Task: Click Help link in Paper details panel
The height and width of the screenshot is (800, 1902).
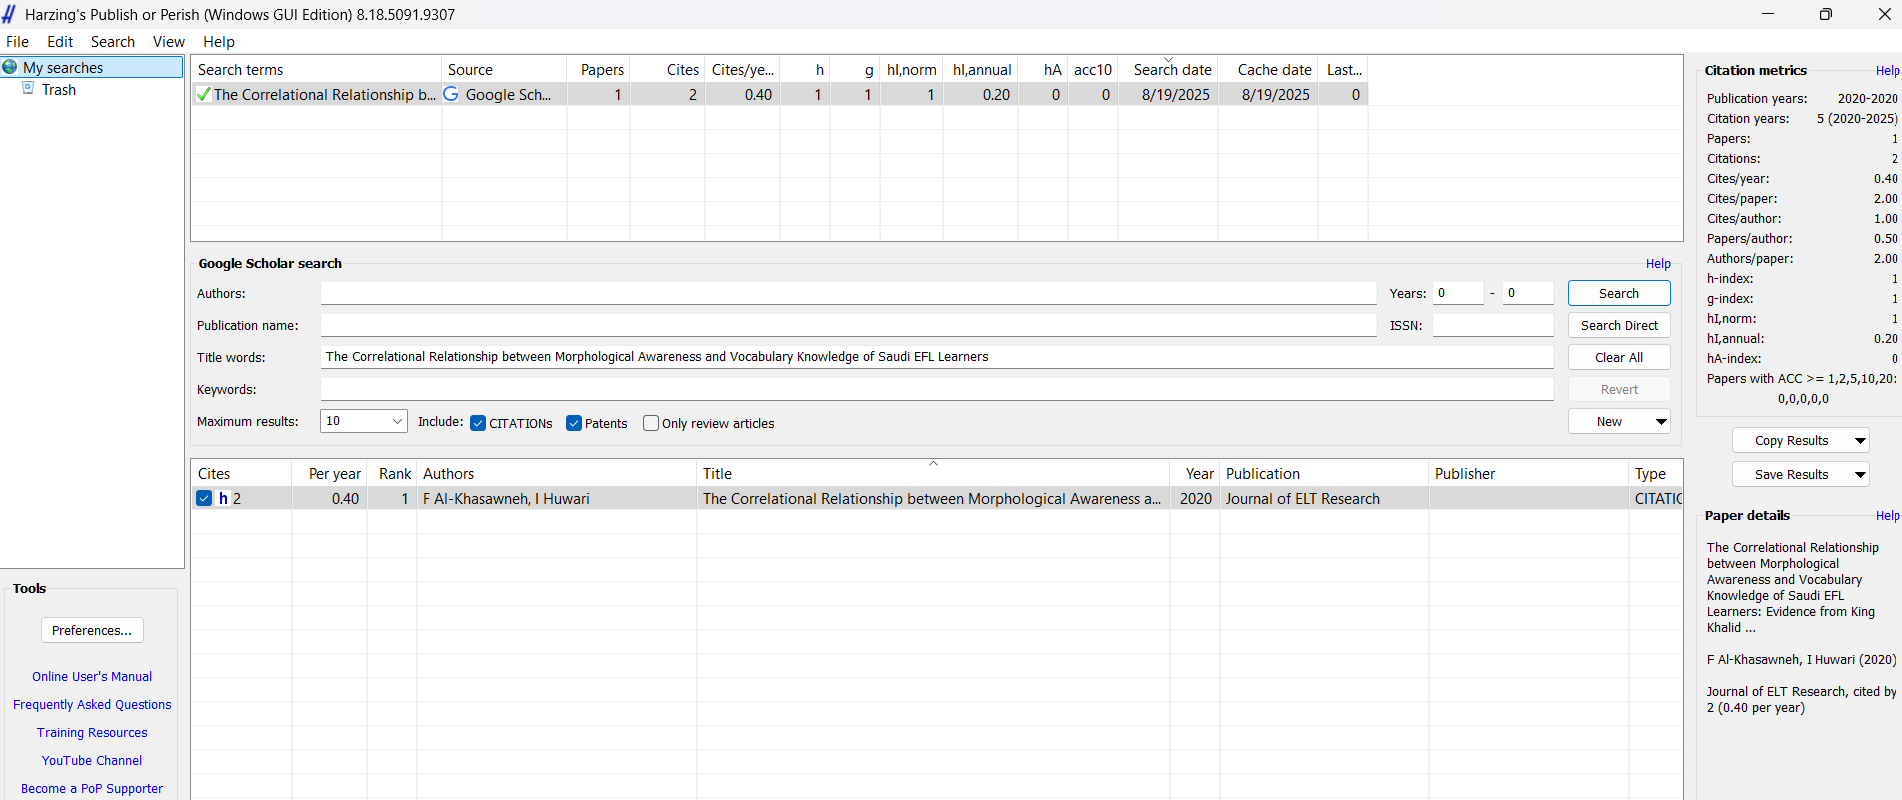Action: (x=1887, y=516)
